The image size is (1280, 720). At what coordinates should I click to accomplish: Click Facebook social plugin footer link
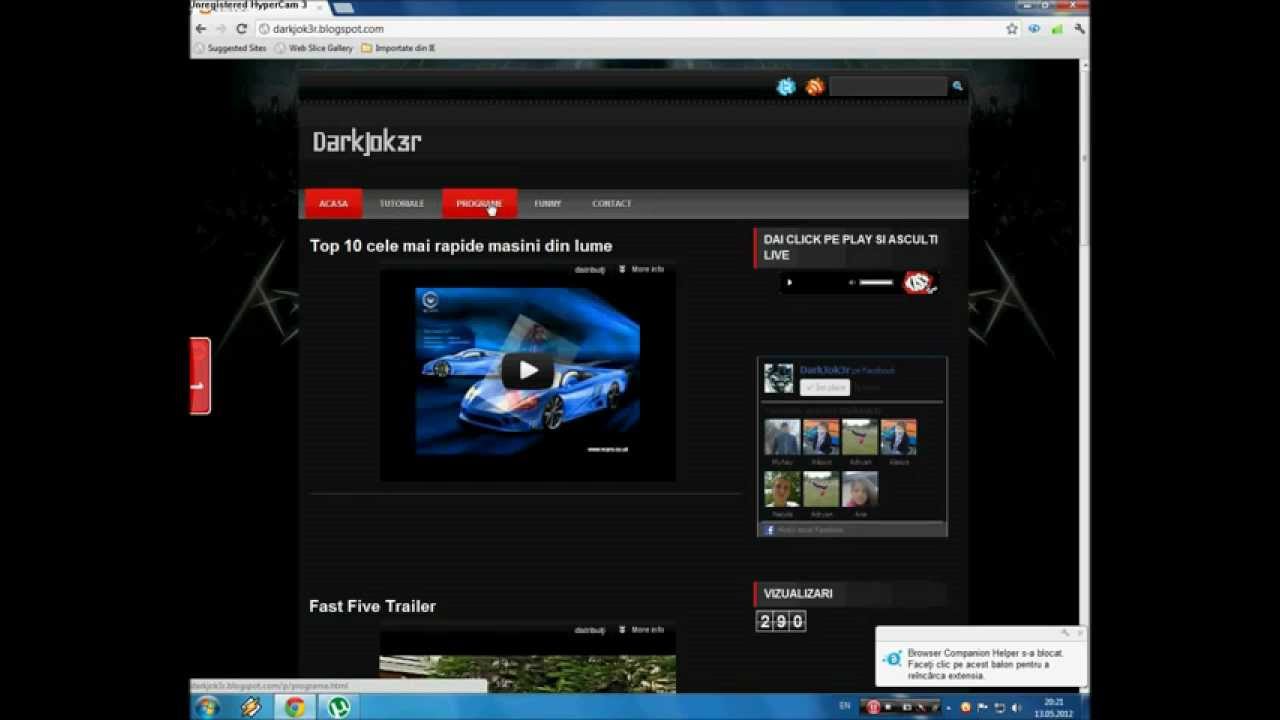pos(810,530)
